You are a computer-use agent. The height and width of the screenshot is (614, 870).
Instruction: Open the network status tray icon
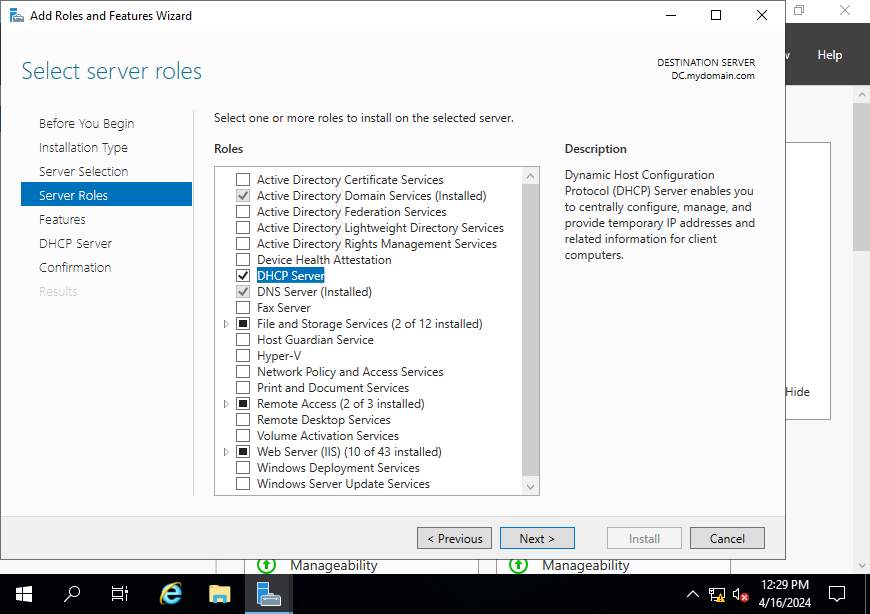tap(716, 595)
